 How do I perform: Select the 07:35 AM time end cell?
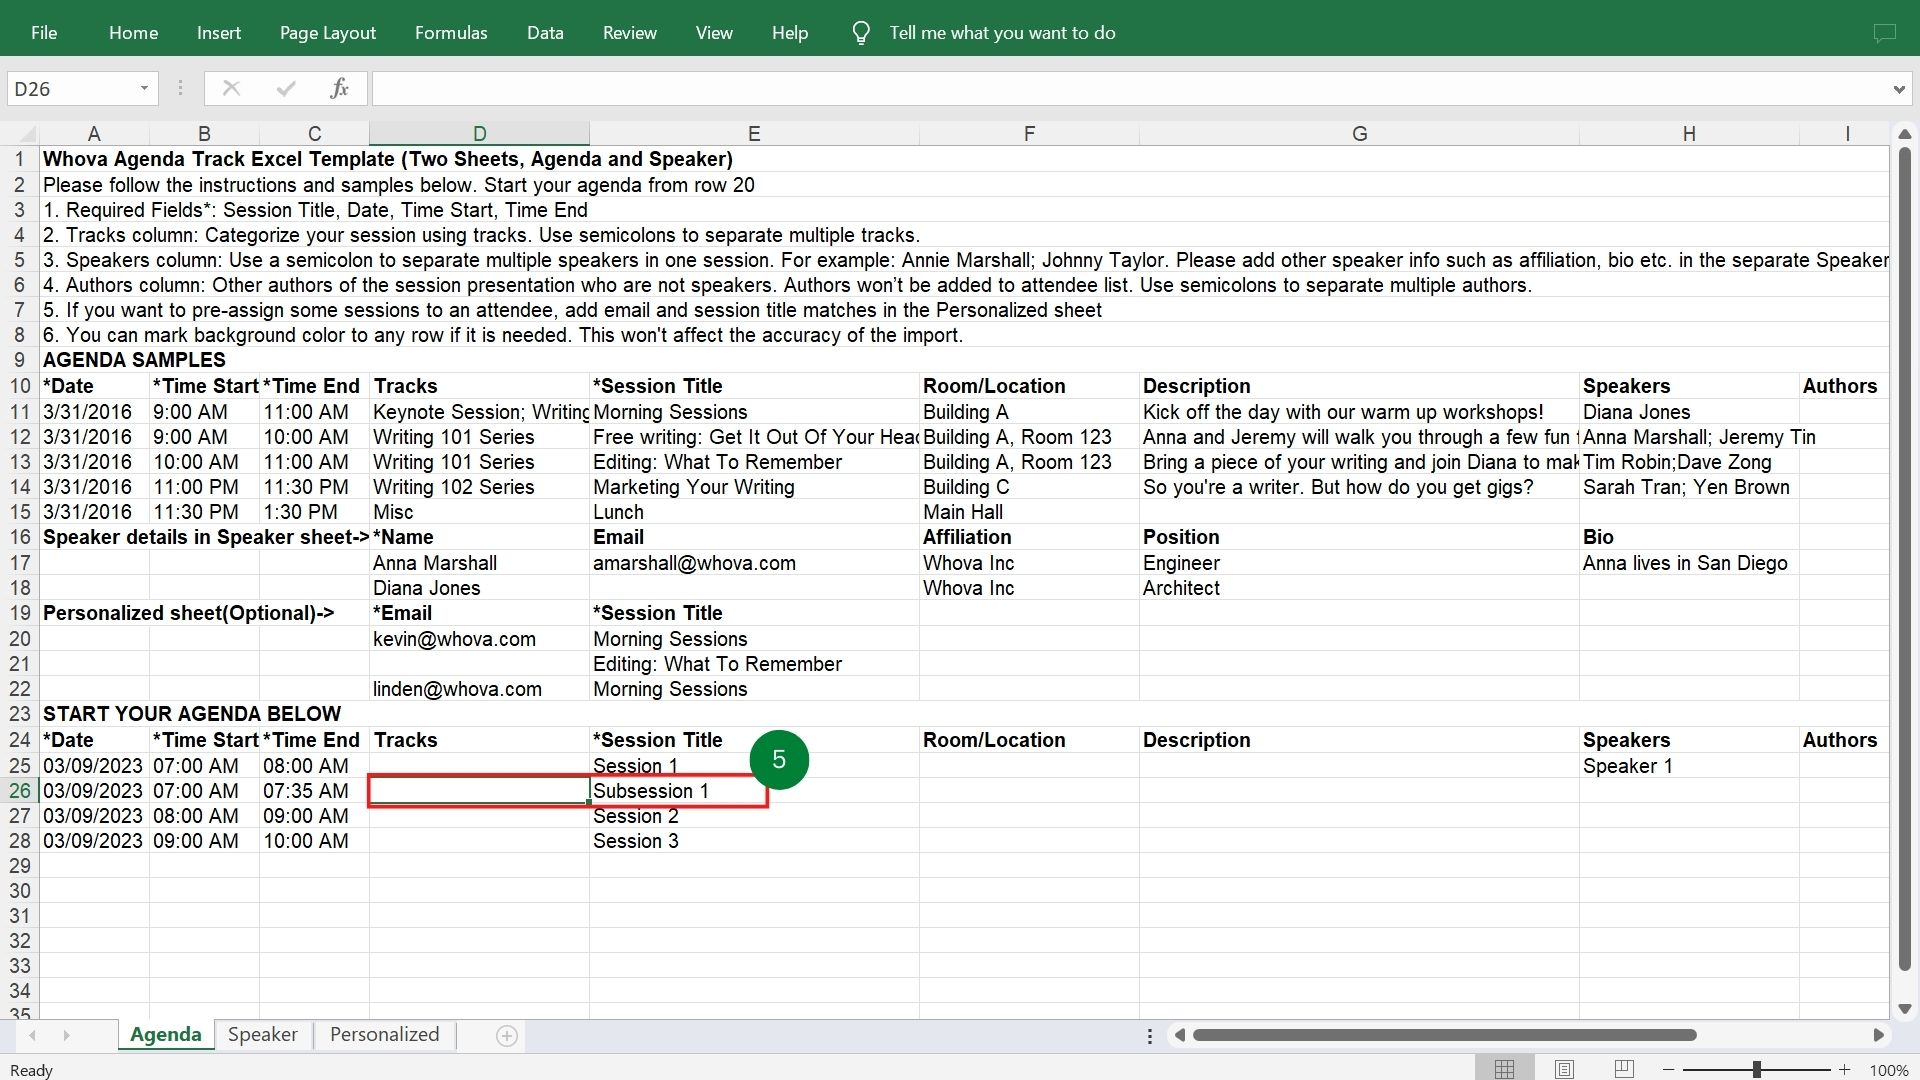(x=314, y=791)
